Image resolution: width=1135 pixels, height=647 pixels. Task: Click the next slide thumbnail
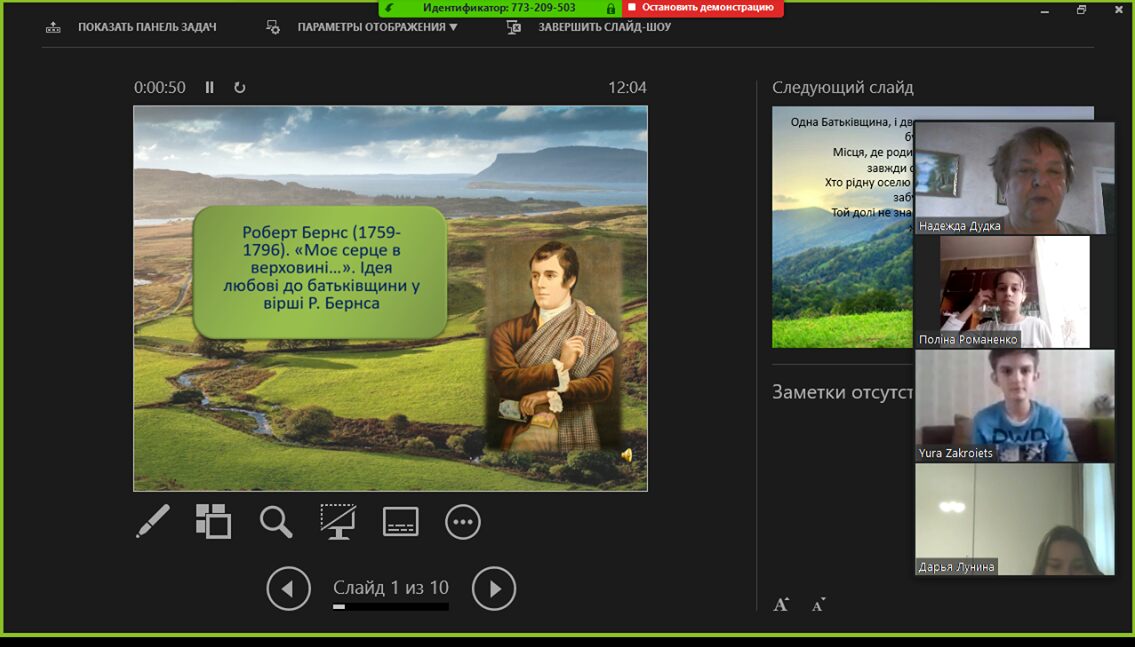(843, 227)
